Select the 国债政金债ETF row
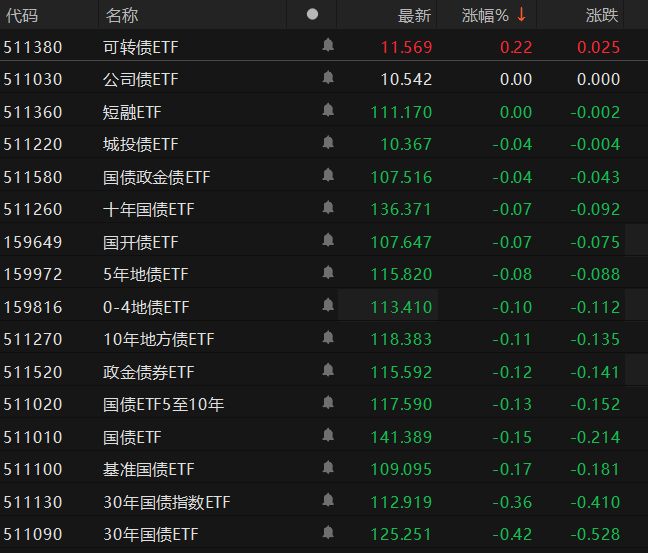Screen dimensions: 648x553 click(x=157, y=177)
